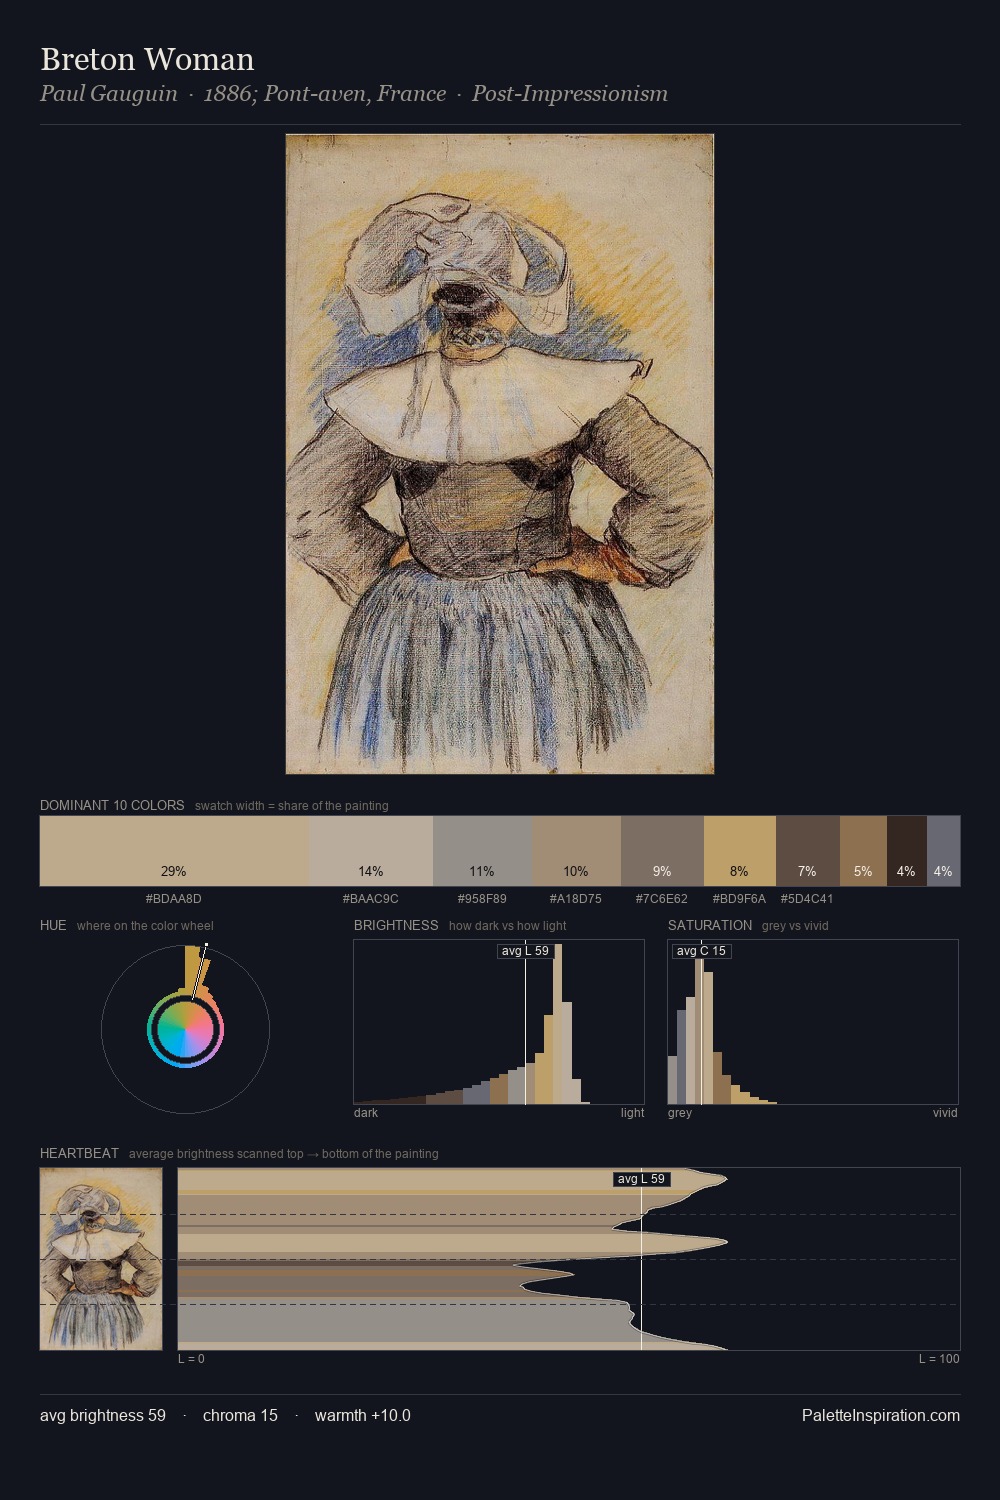
Task: Click the 5% warm brown swatch
Action: (x=863, y=851)
